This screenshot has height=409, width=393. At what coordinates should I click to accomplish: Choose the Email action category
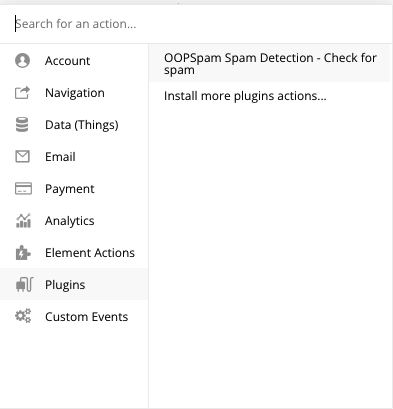point(74,157)
